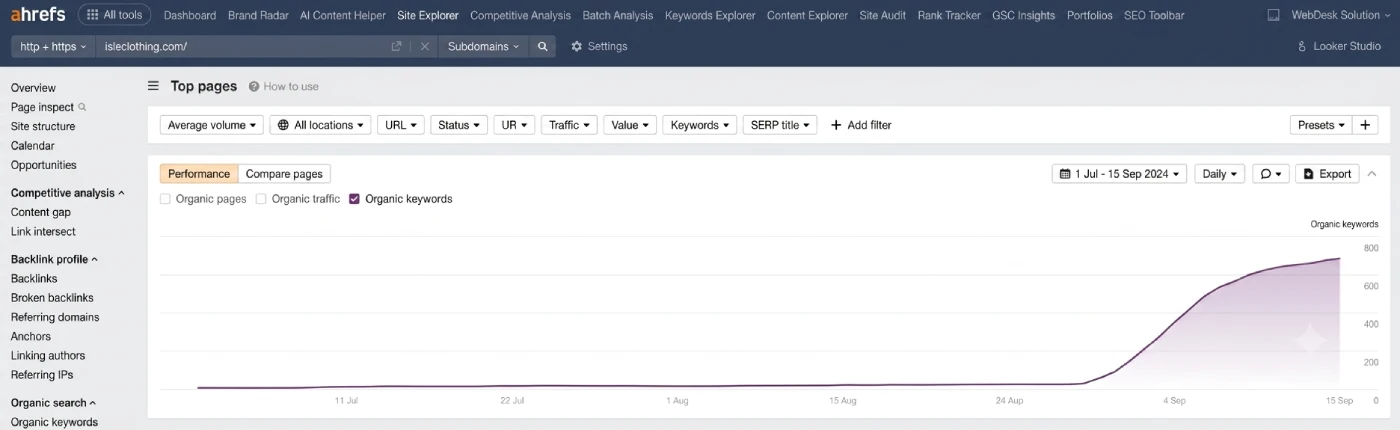Switch to the Performance tab
1400x430 pixels.
point(199,174)
